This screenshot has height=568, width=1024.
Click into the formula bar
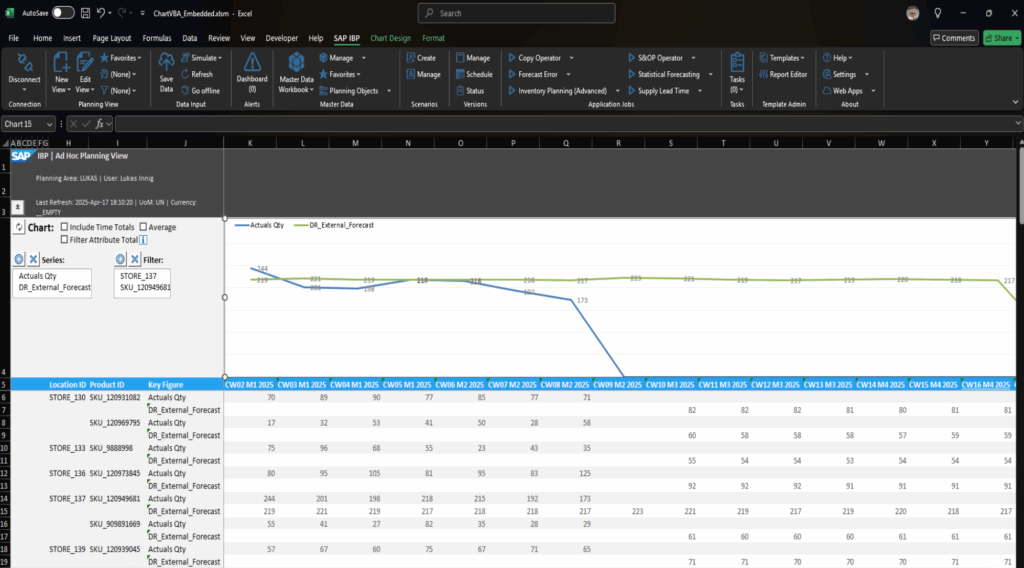tap(565, 123)
